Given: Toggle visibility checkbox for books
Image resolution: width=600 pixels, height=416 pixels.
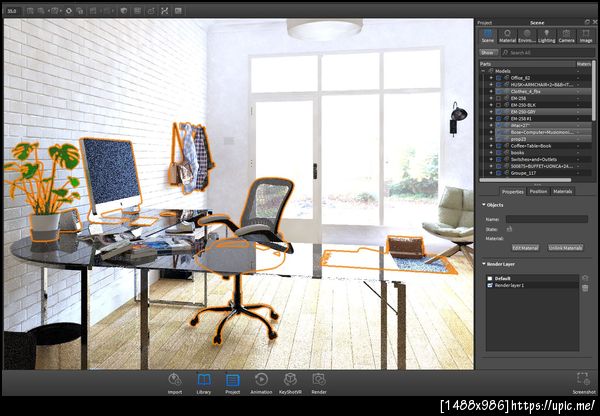Looking at the screenshot, I should click(x=499, y=153).
